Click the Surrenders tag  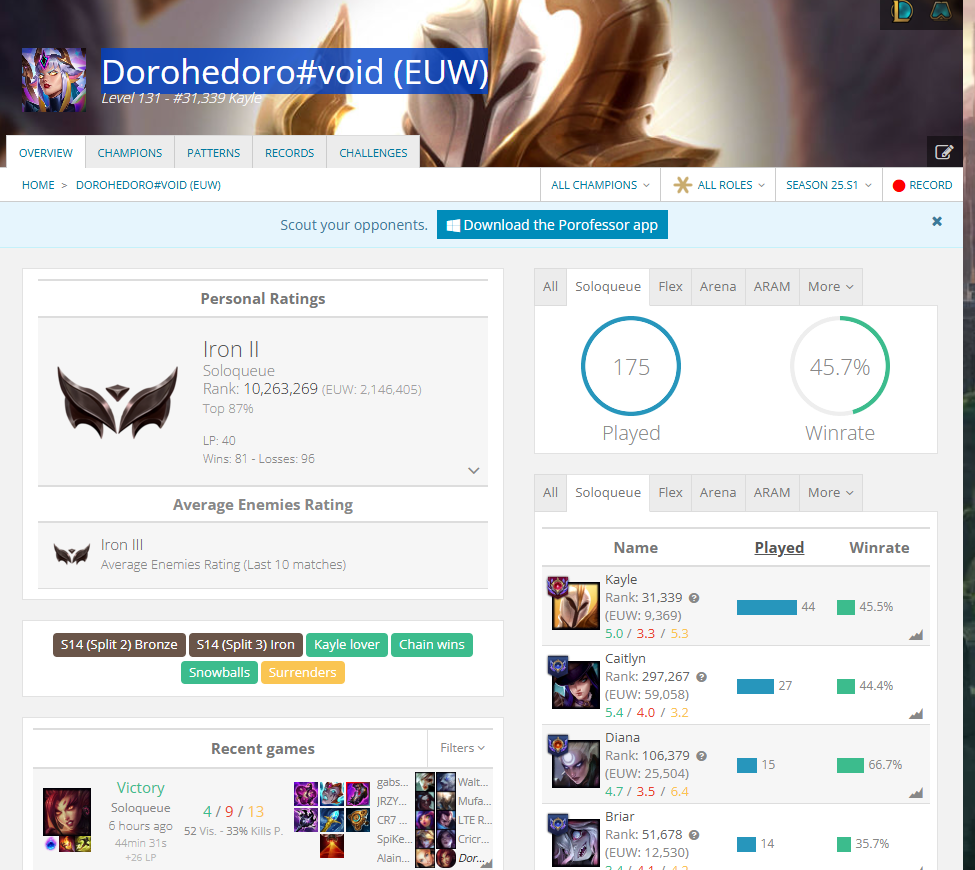click(x=302, y=672)
